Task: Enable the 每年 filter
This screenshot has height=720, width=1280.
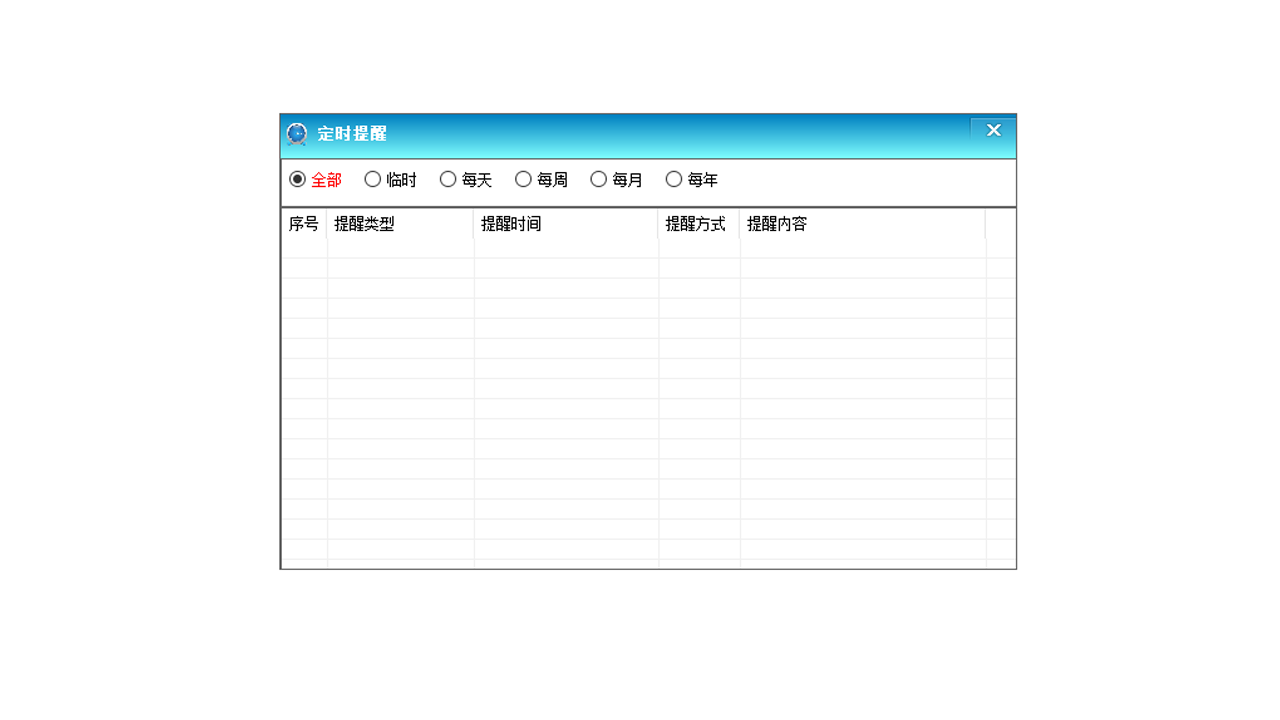Action: click(674, 179)
